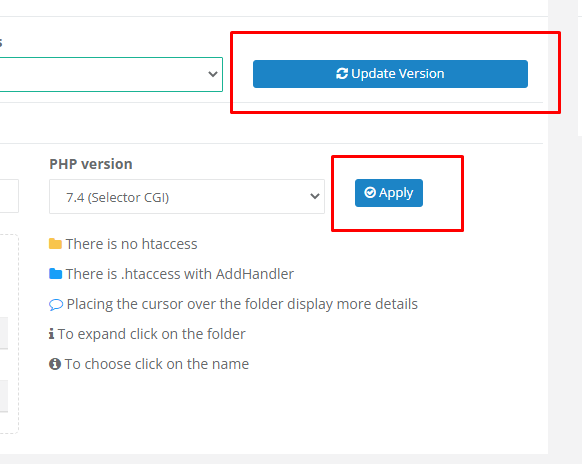Viewport: 582px width, 464px height.
Task: Click the 'There is .htaccess with AddHandler' text
Action: pyautogui.click(x=180, y=274)
